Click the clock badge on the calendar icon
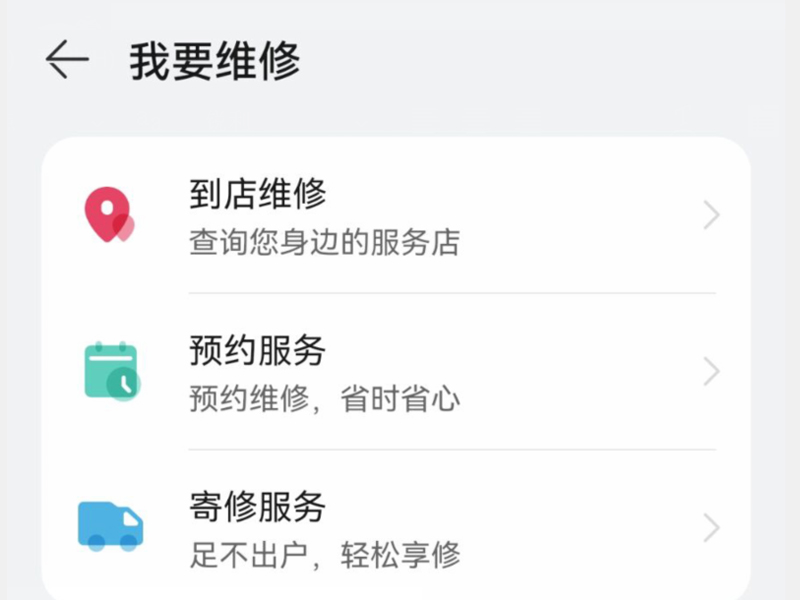 point(124,384)
